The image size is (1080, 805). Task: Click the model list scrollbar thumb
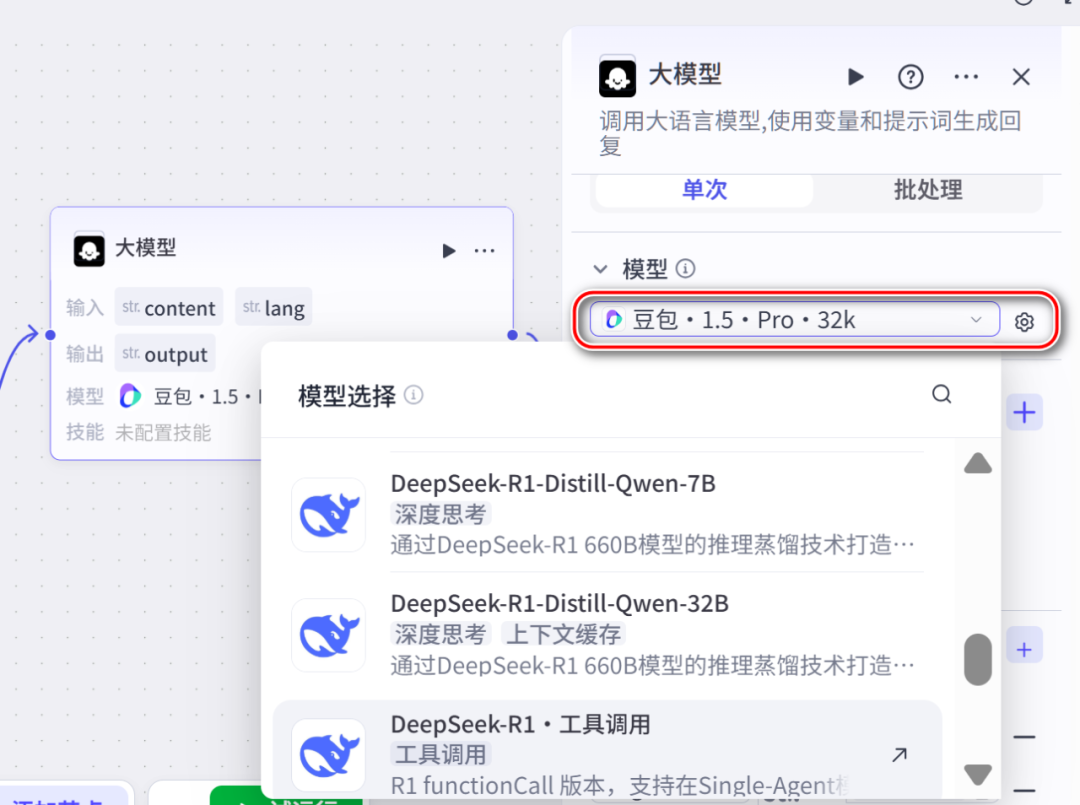977,660
